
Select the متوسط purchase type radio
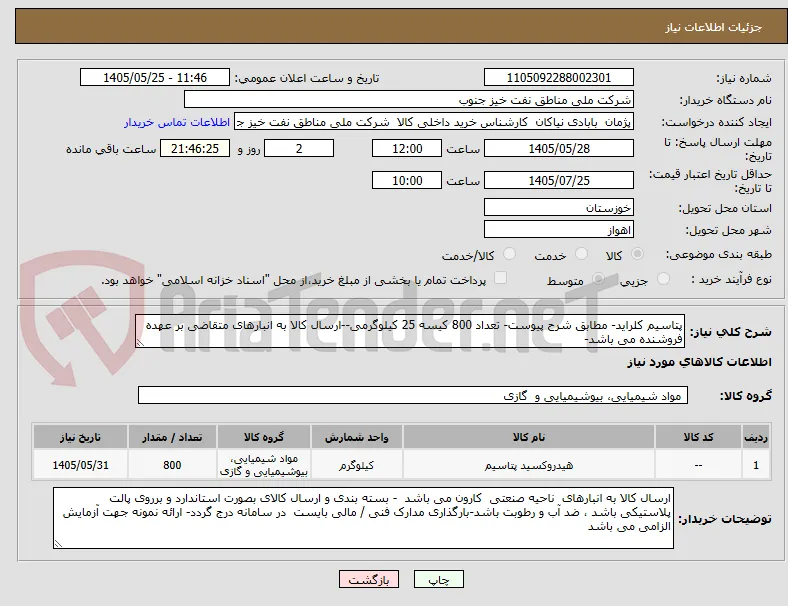click(x=599, y=278)
